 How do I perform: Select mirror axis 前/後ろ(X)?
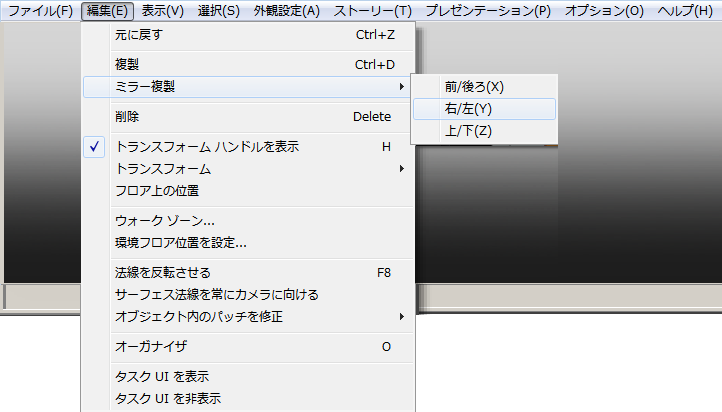pyautogui.click(x=484, y=87)
